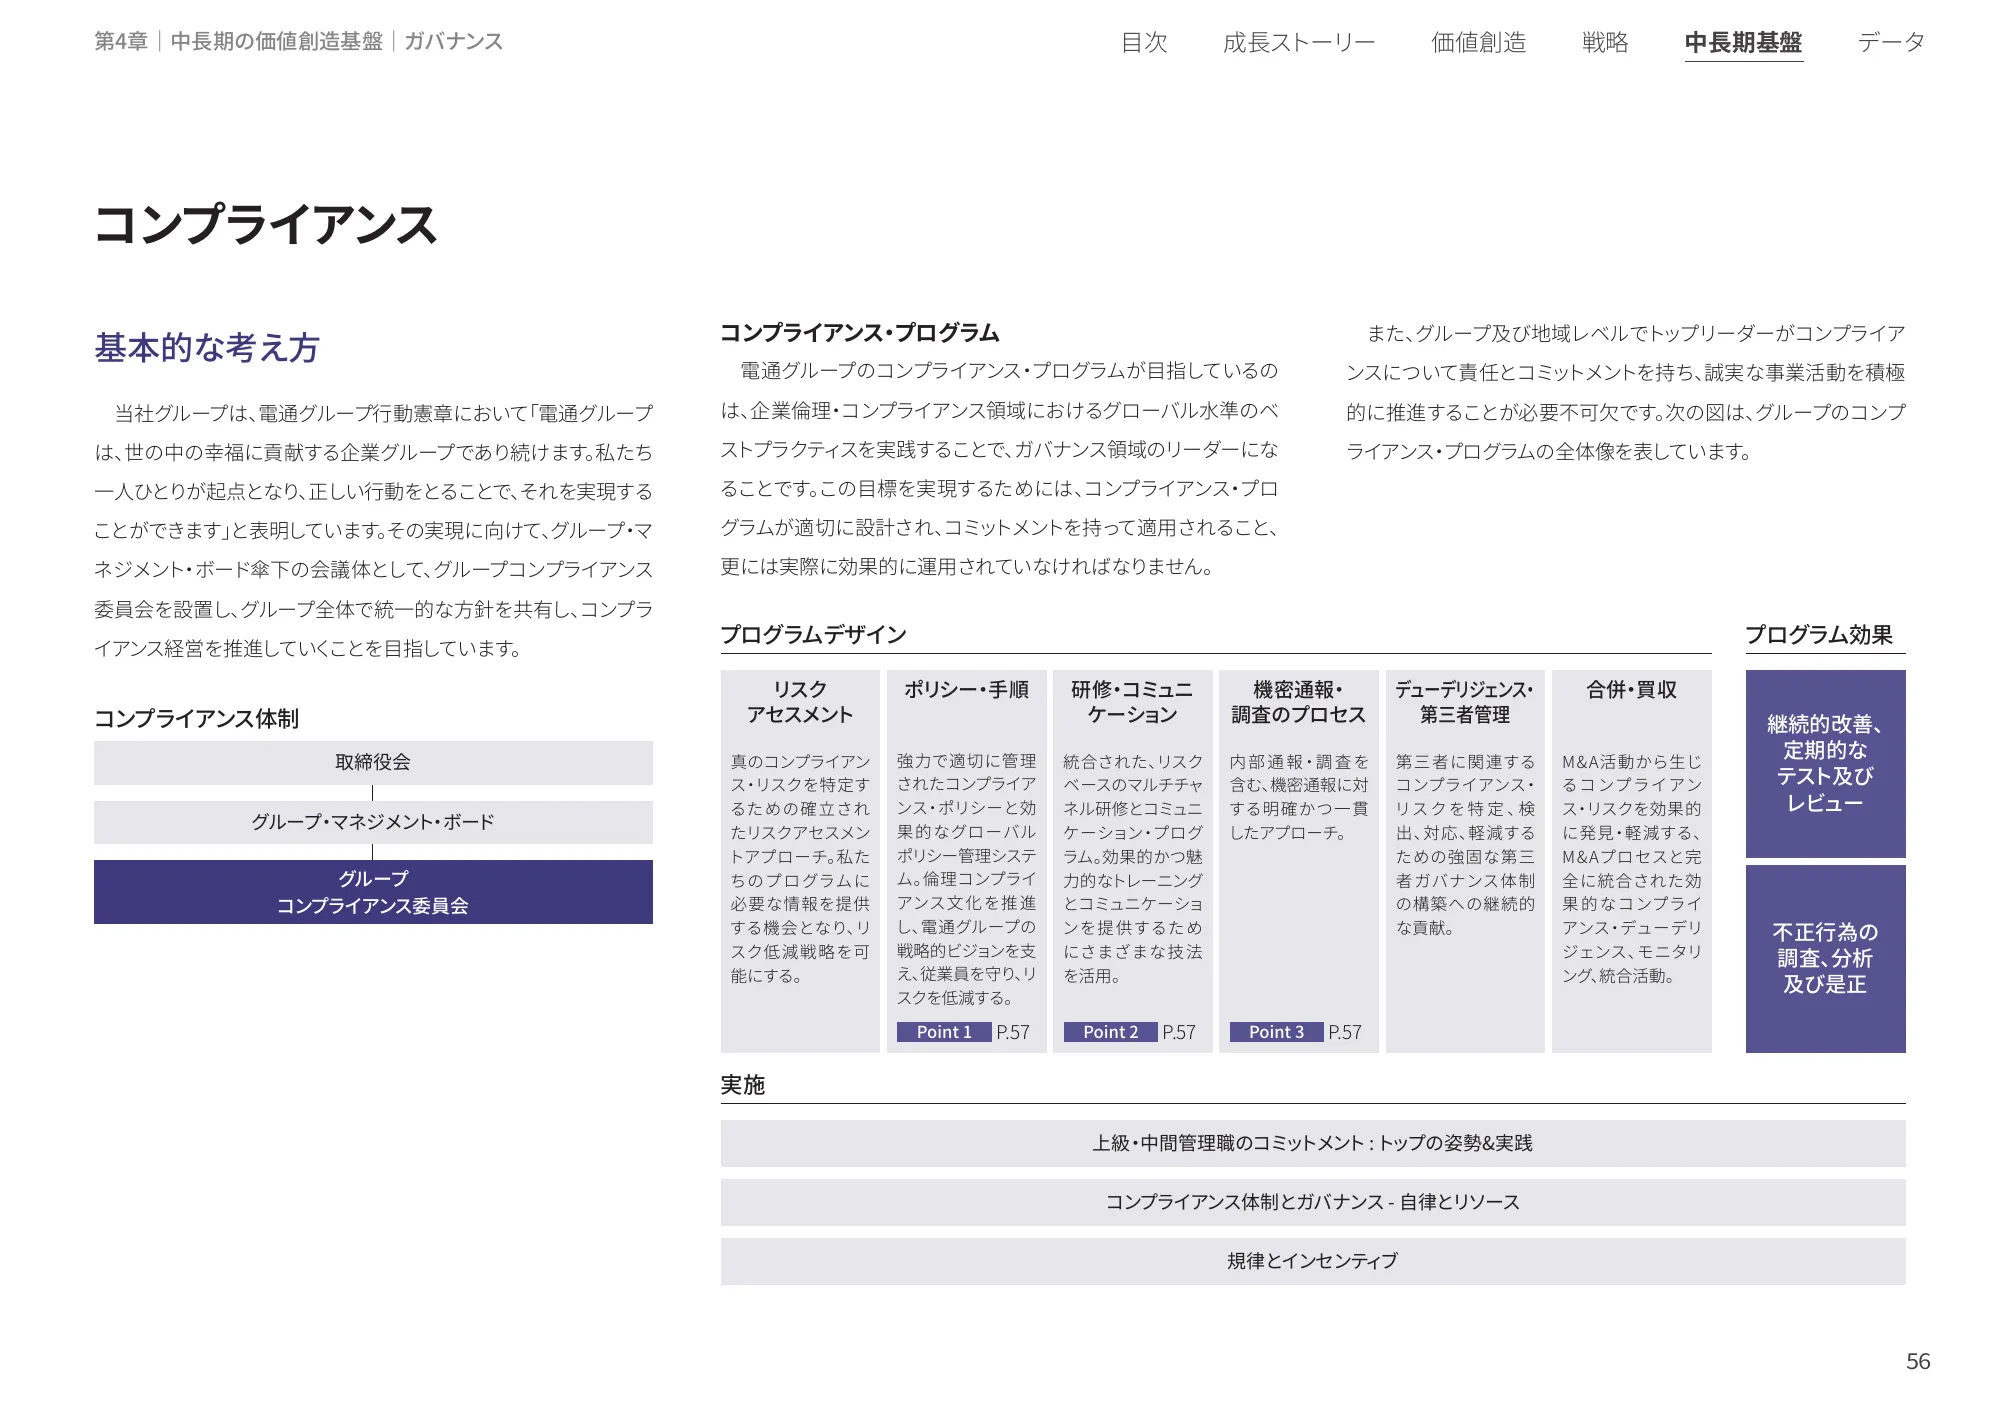This screenshot has height=1415, width=2000.
Task: Click the 研修・コミュニケーション column
Action: click(x=1134, y=860)
